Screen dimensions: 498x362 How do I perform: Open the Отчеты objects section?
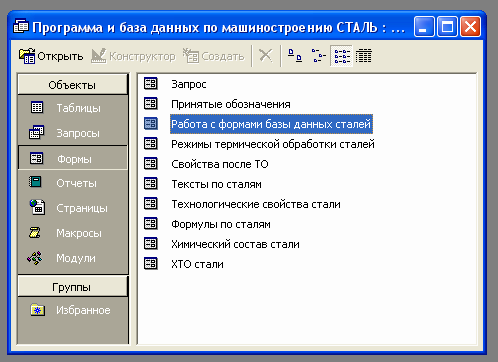72,183
